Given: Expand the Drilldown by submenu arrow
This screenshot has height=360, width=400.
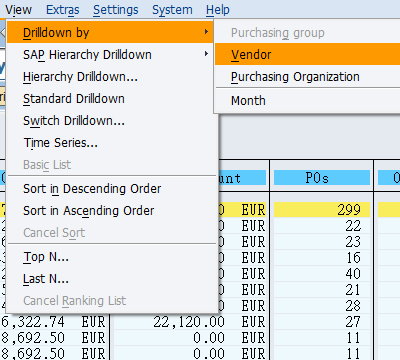Looking at the screenshot, I should [206, 32].
